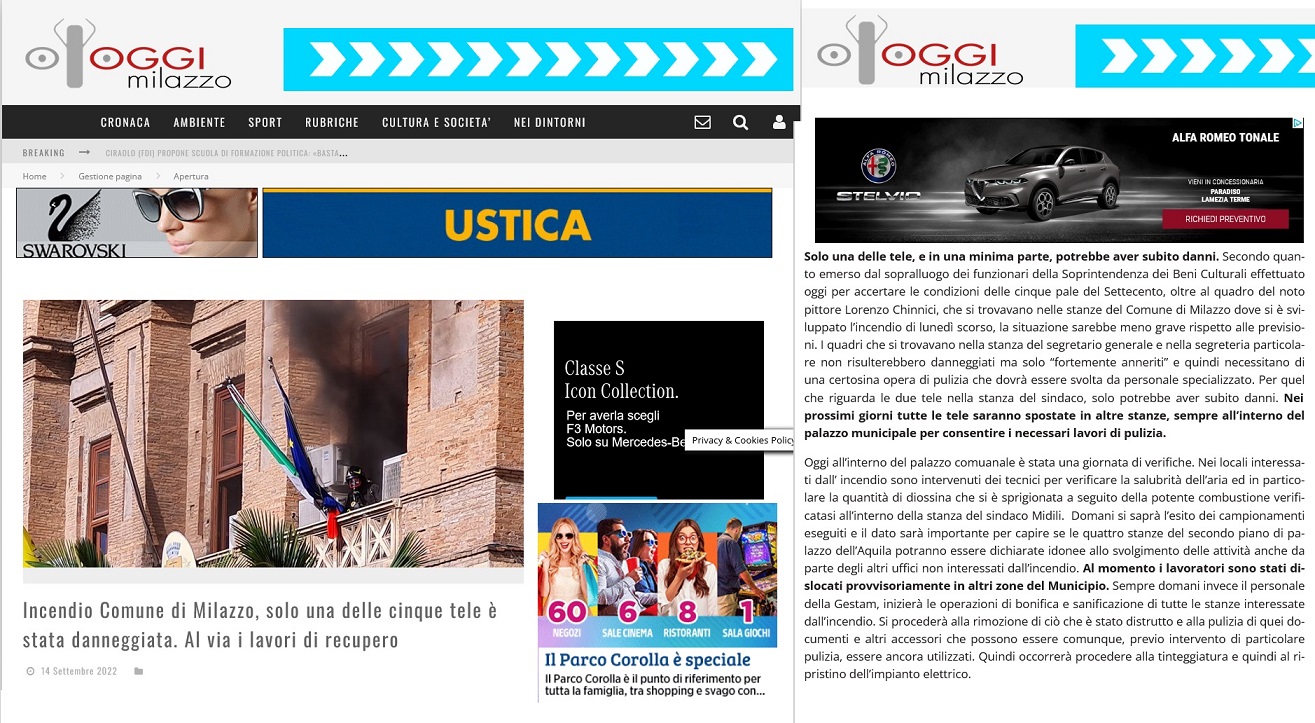Screen dimensions: 1315x723
Task: Open Gestione pagina breadcrumb link
Action: pos(110,176)
